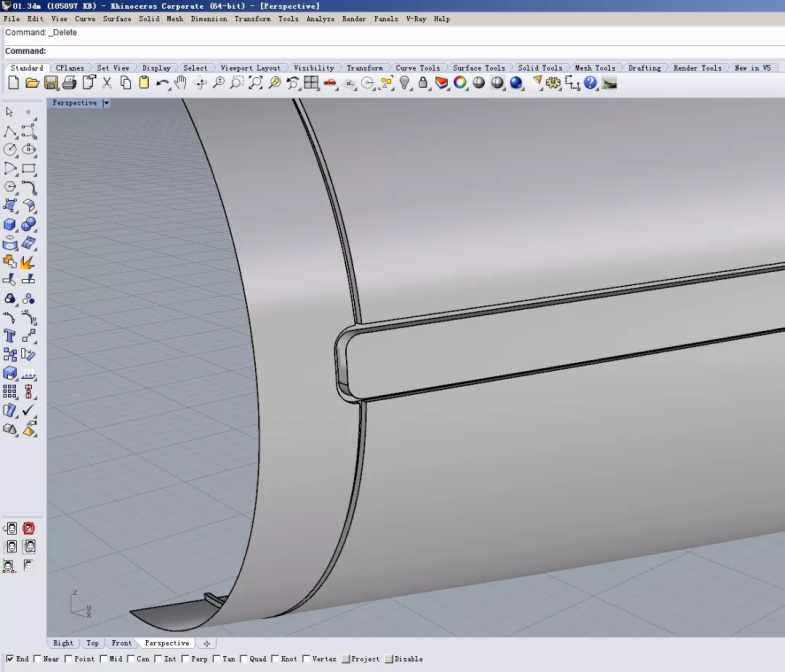The image size is (785, 672).
Task: Click the New file icon in Standard toolbar
Action: (x=13, y=83)
